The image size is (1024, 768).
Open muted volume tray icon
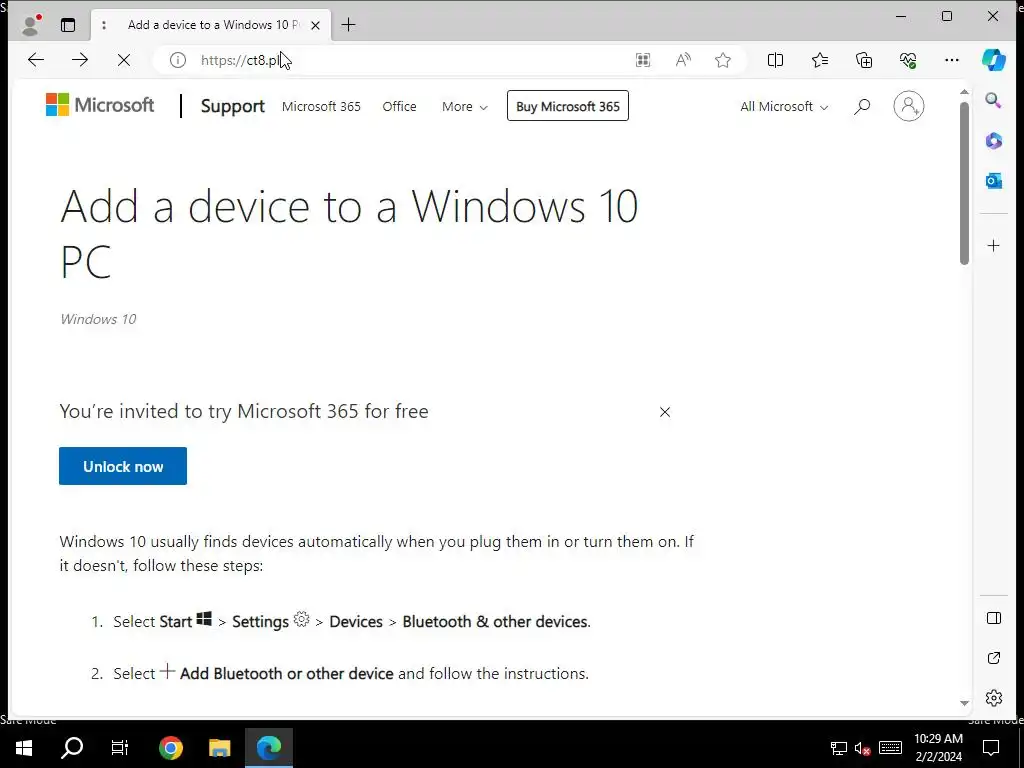pos(863,748)
